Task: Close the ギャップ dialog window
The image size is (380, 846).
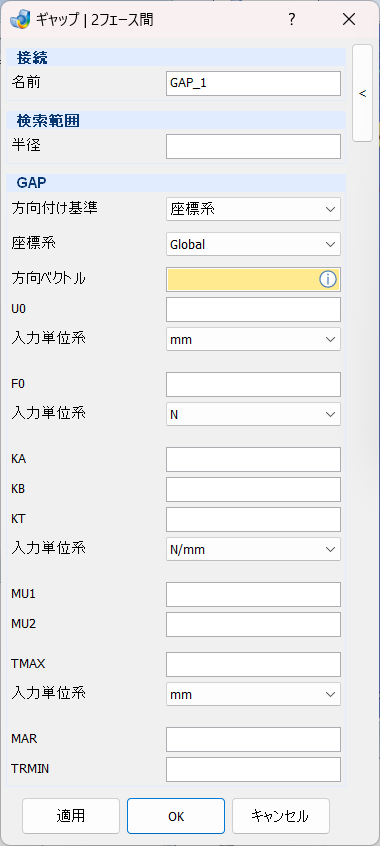Action: [349, 20]
